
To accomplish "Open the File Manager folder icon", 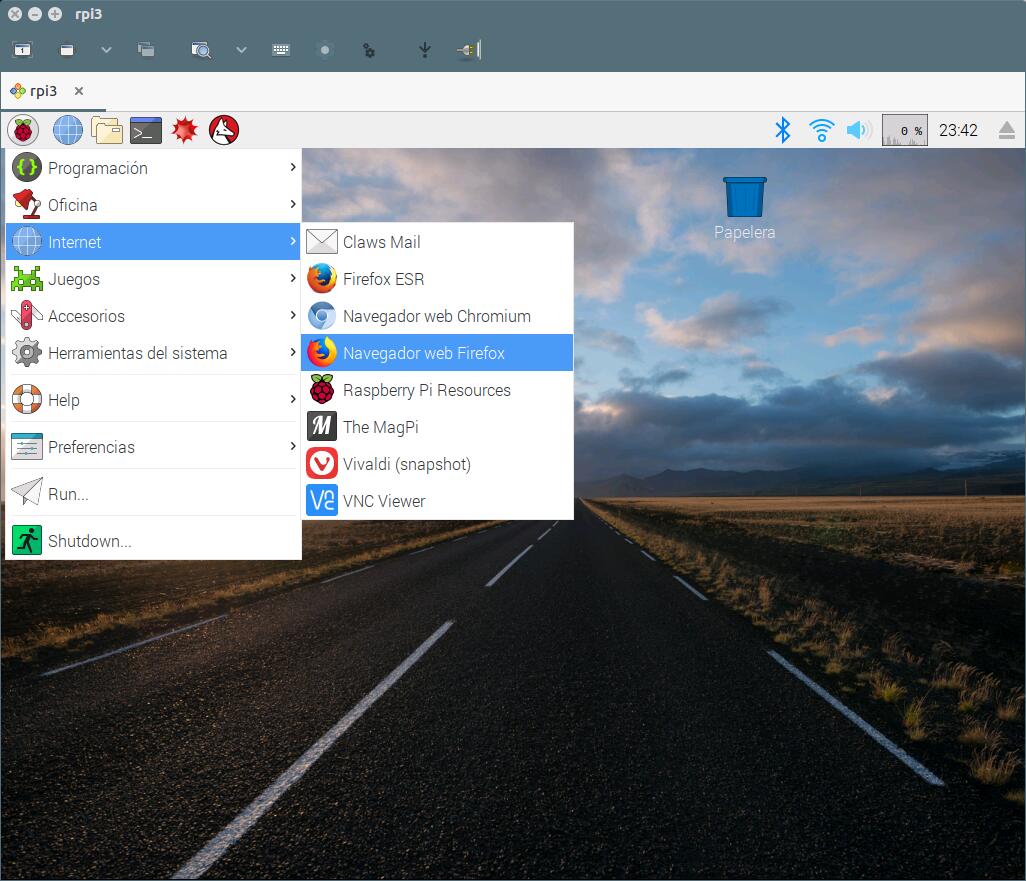I will pos(106,130).
